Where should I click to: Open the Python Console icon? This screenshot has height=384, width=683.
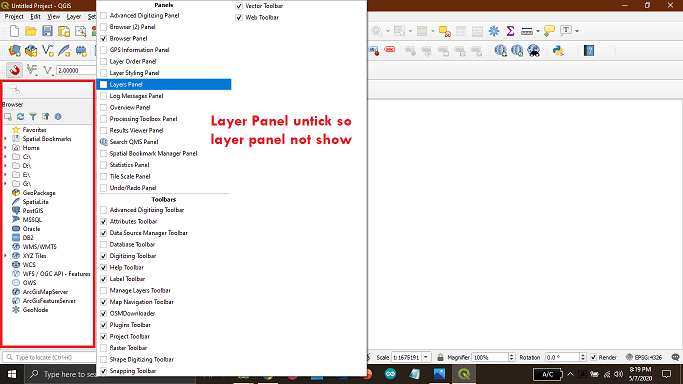(x=558, y=51)
